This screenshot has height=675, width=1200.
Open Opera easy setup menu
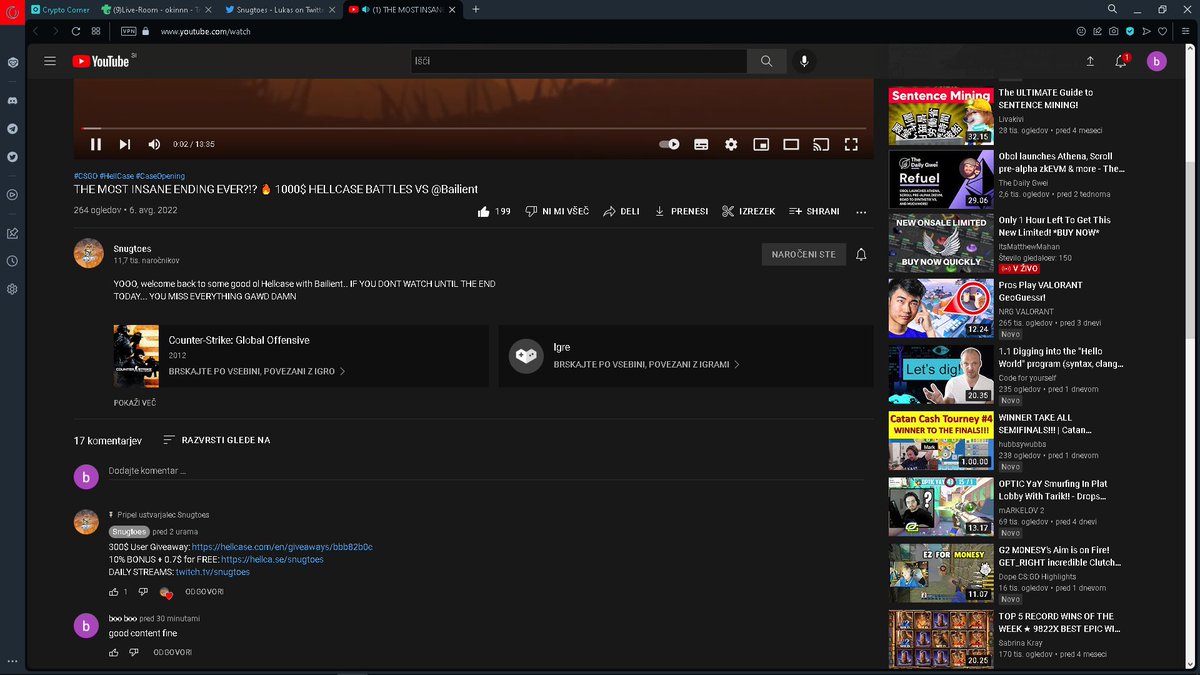click(1185, 31)
